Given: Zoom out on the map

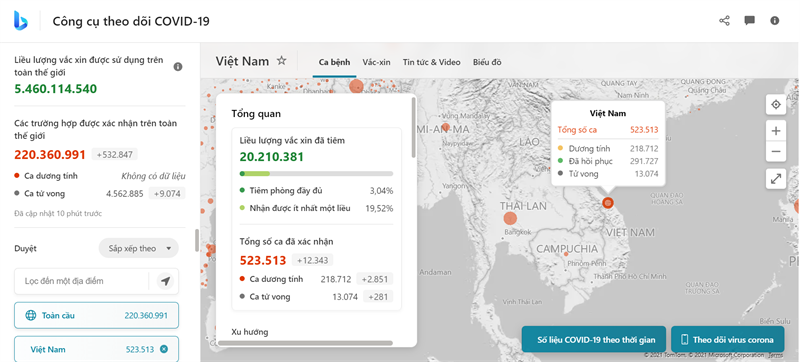Looking at the screenshot, I should 776,151.
